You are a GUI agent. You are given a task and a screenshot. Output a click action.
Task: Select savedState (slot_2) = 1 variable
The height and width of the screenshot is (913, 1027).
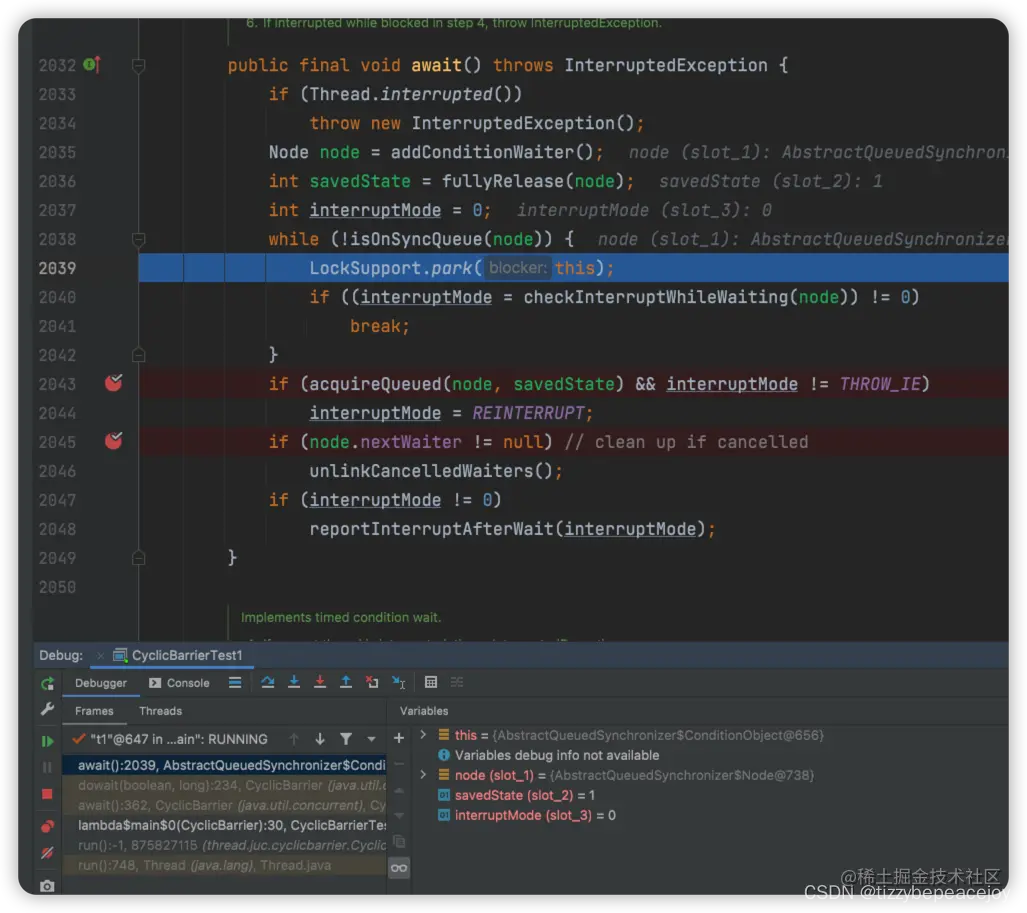click(517, 795)
